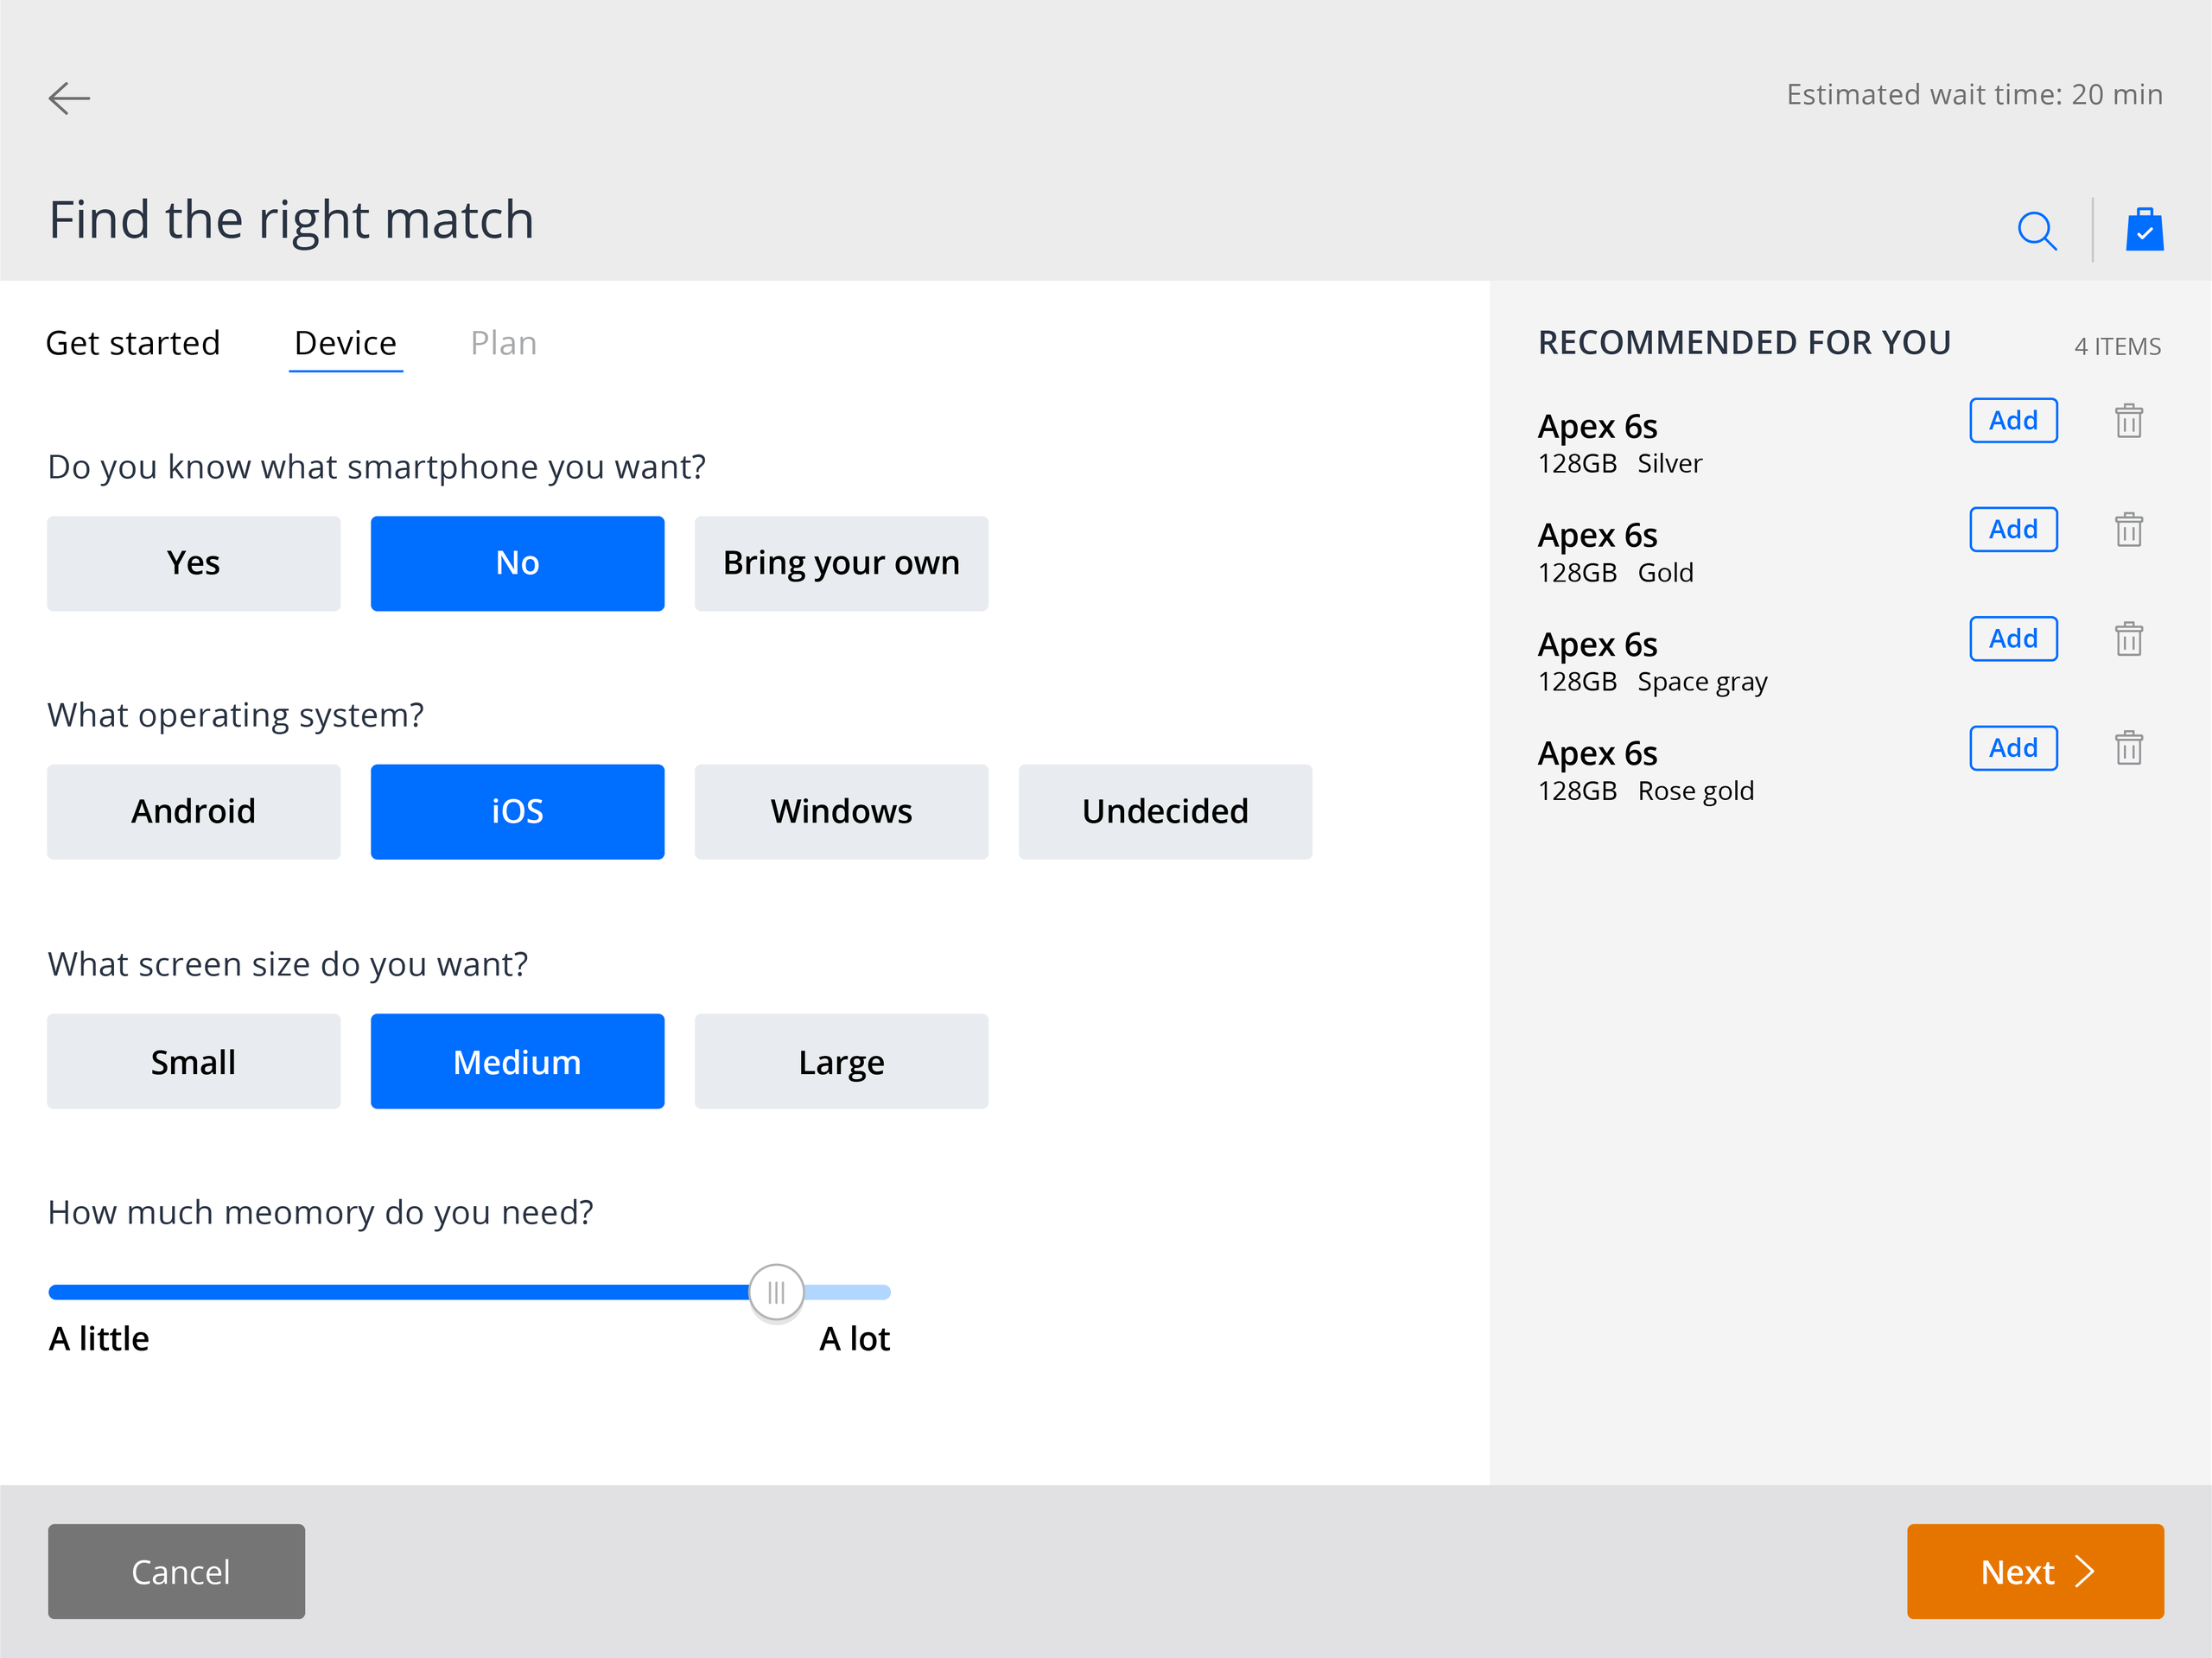Click the Cancel button
The image size is (2212, 1658).
(x=177, y=1571)
